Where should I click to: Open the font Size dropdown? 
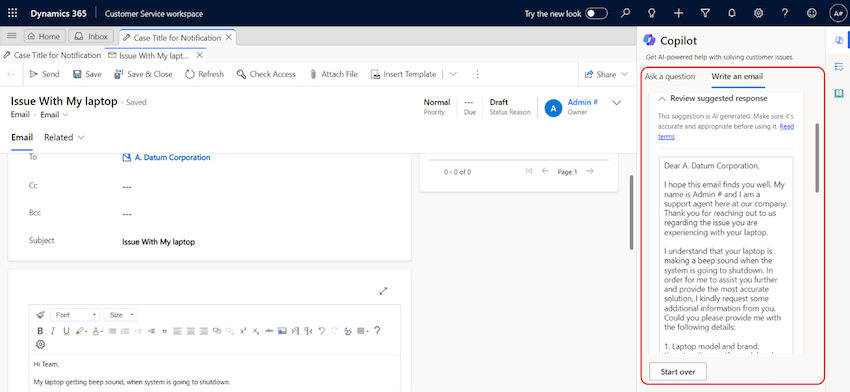(x=120, y=315)
